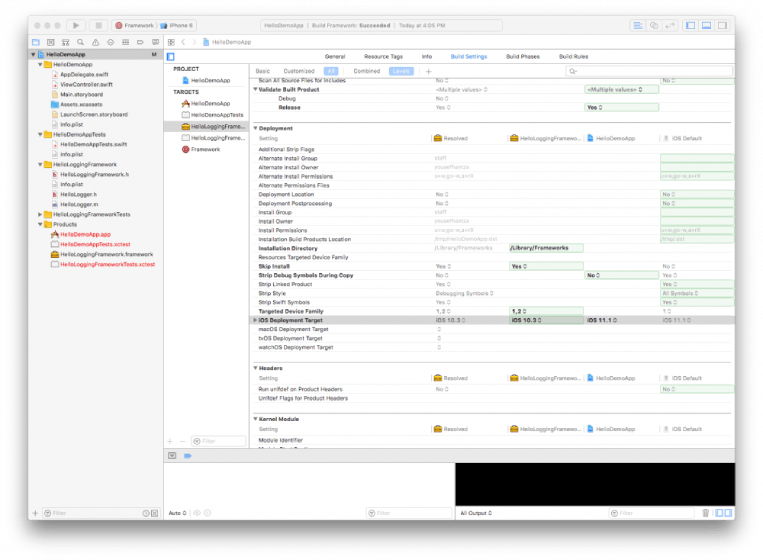This screenshot has width=763, height=560.
Task: Open the test navigator icon
Action: [110, 42]
